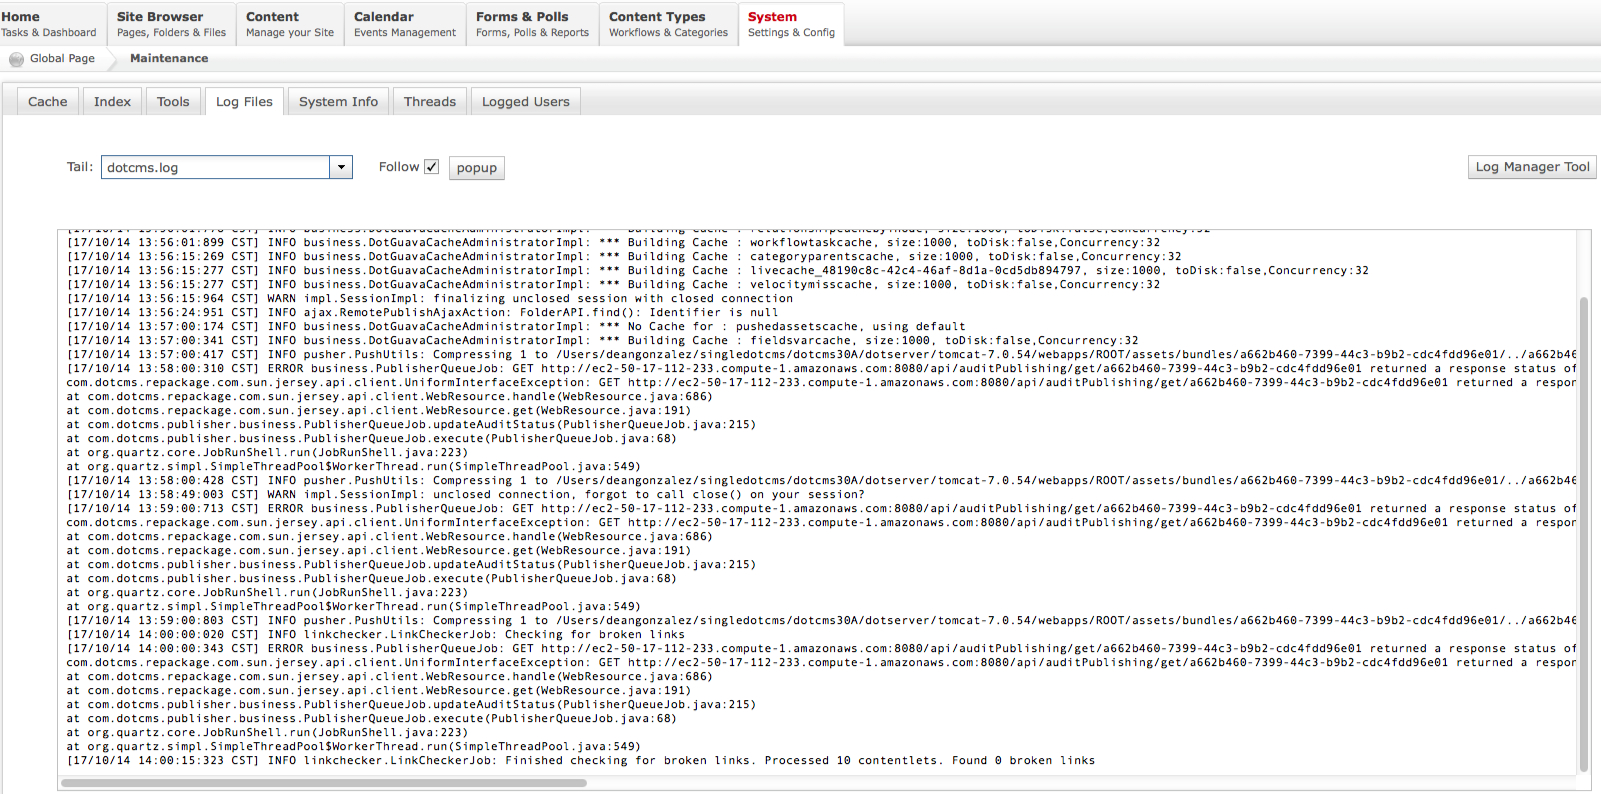Uncheck the Follow checkbox
The width and height of the screenshot is (1601, 794).
click(431, 167)
